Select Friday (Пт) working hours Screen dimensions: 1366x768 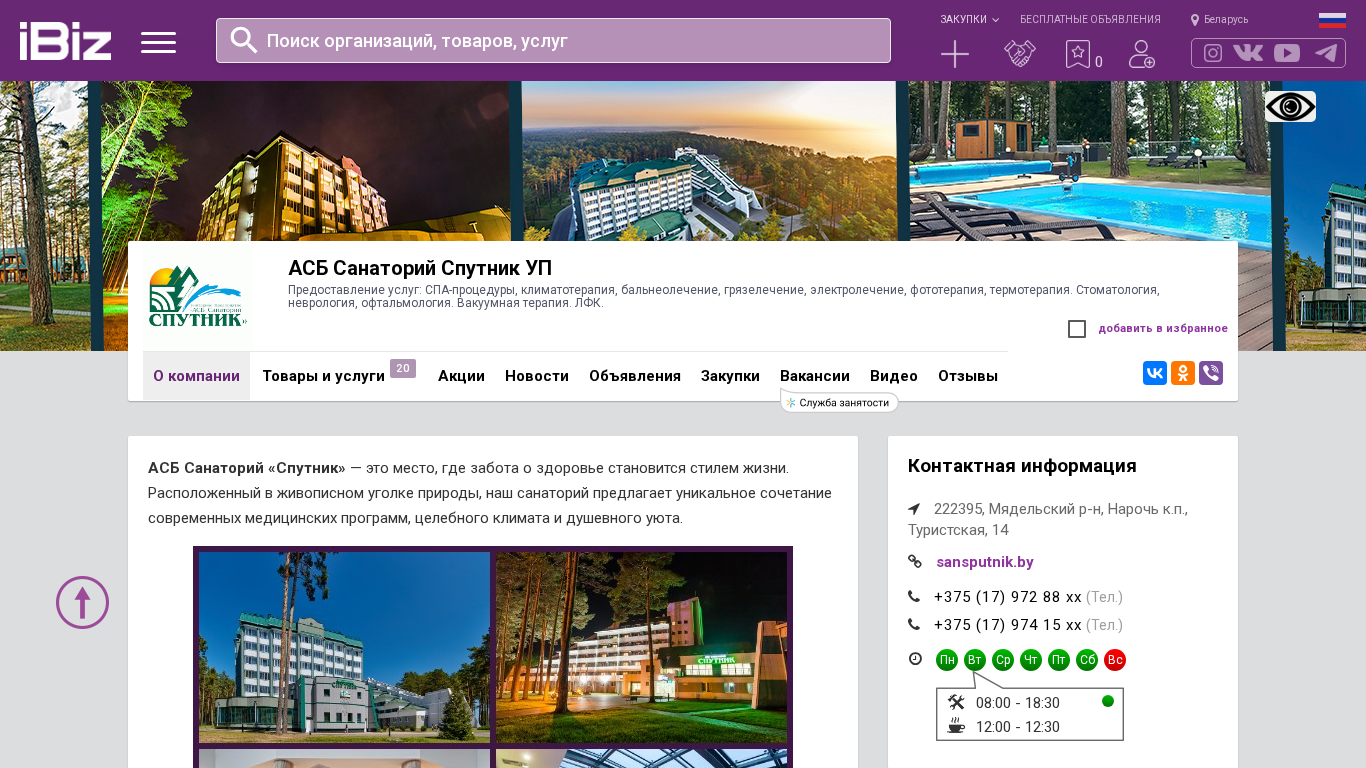(x=1059, y=660)
